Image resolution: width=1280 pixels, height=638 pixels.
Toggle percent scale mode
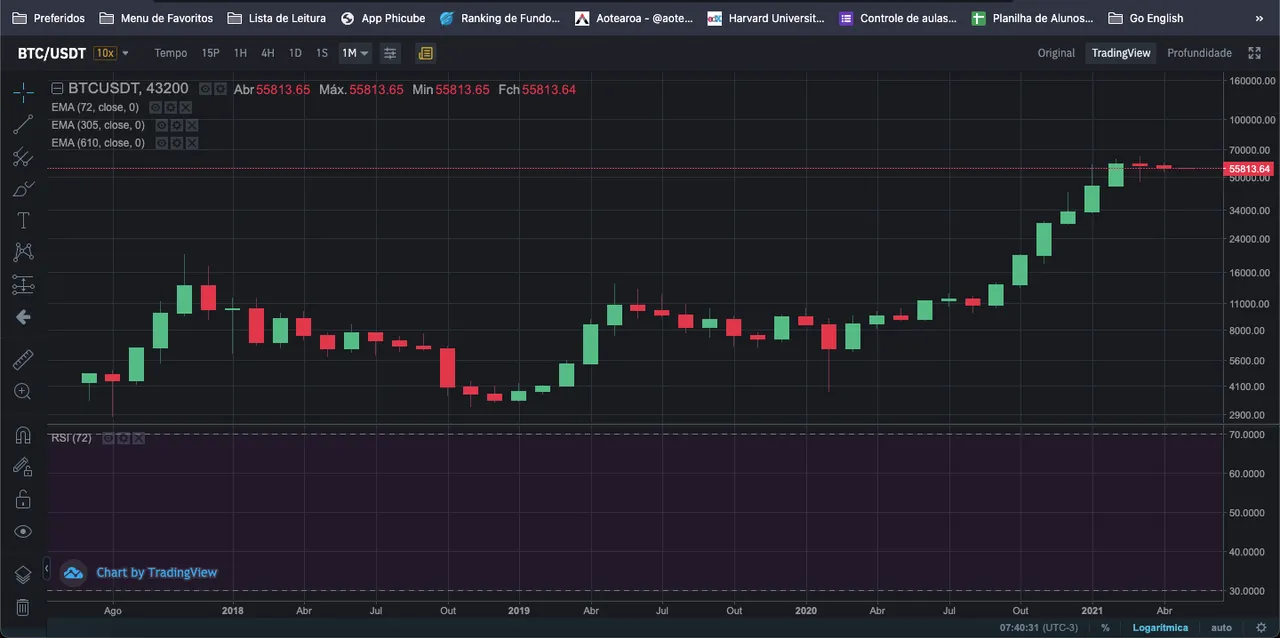point(1105,628)
